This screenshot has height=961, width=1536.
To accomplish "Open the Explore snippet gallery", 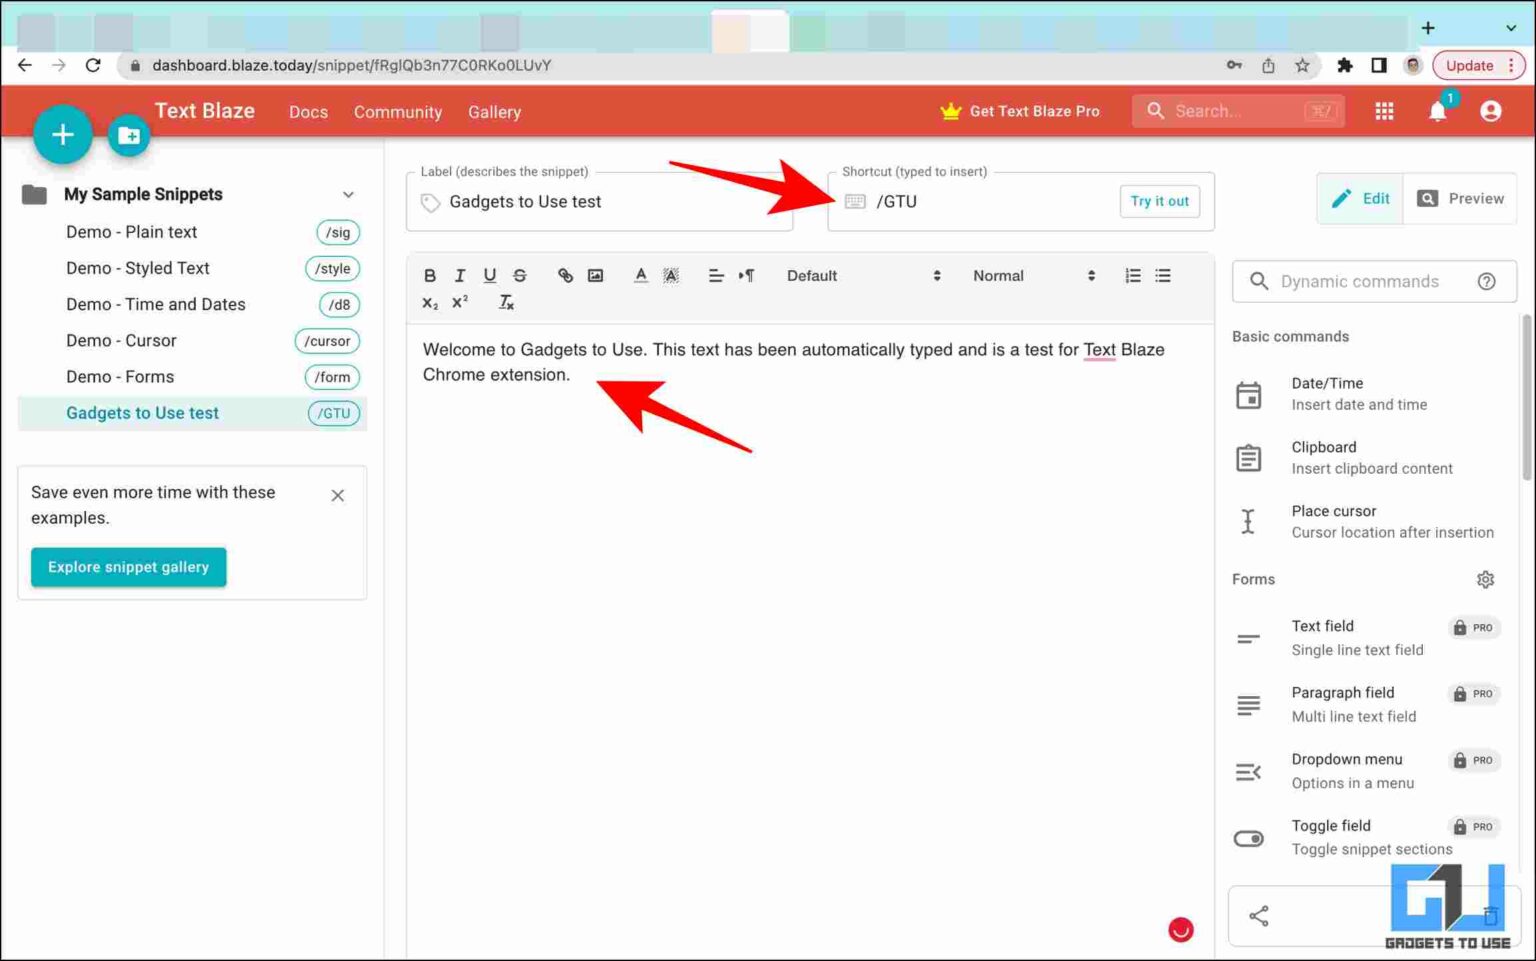I will tap(128, 567).
